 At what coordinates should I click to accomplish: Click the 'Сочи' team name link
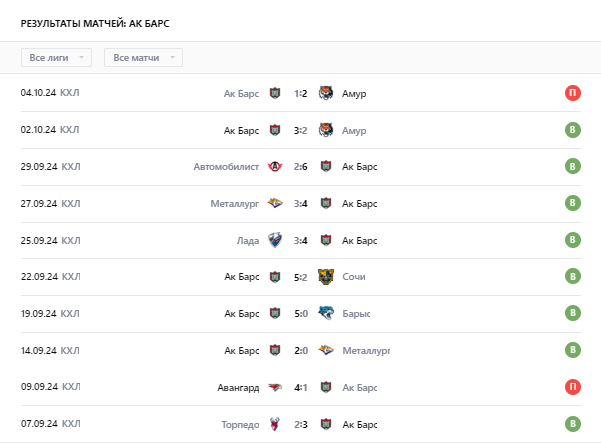pos(354,277)
